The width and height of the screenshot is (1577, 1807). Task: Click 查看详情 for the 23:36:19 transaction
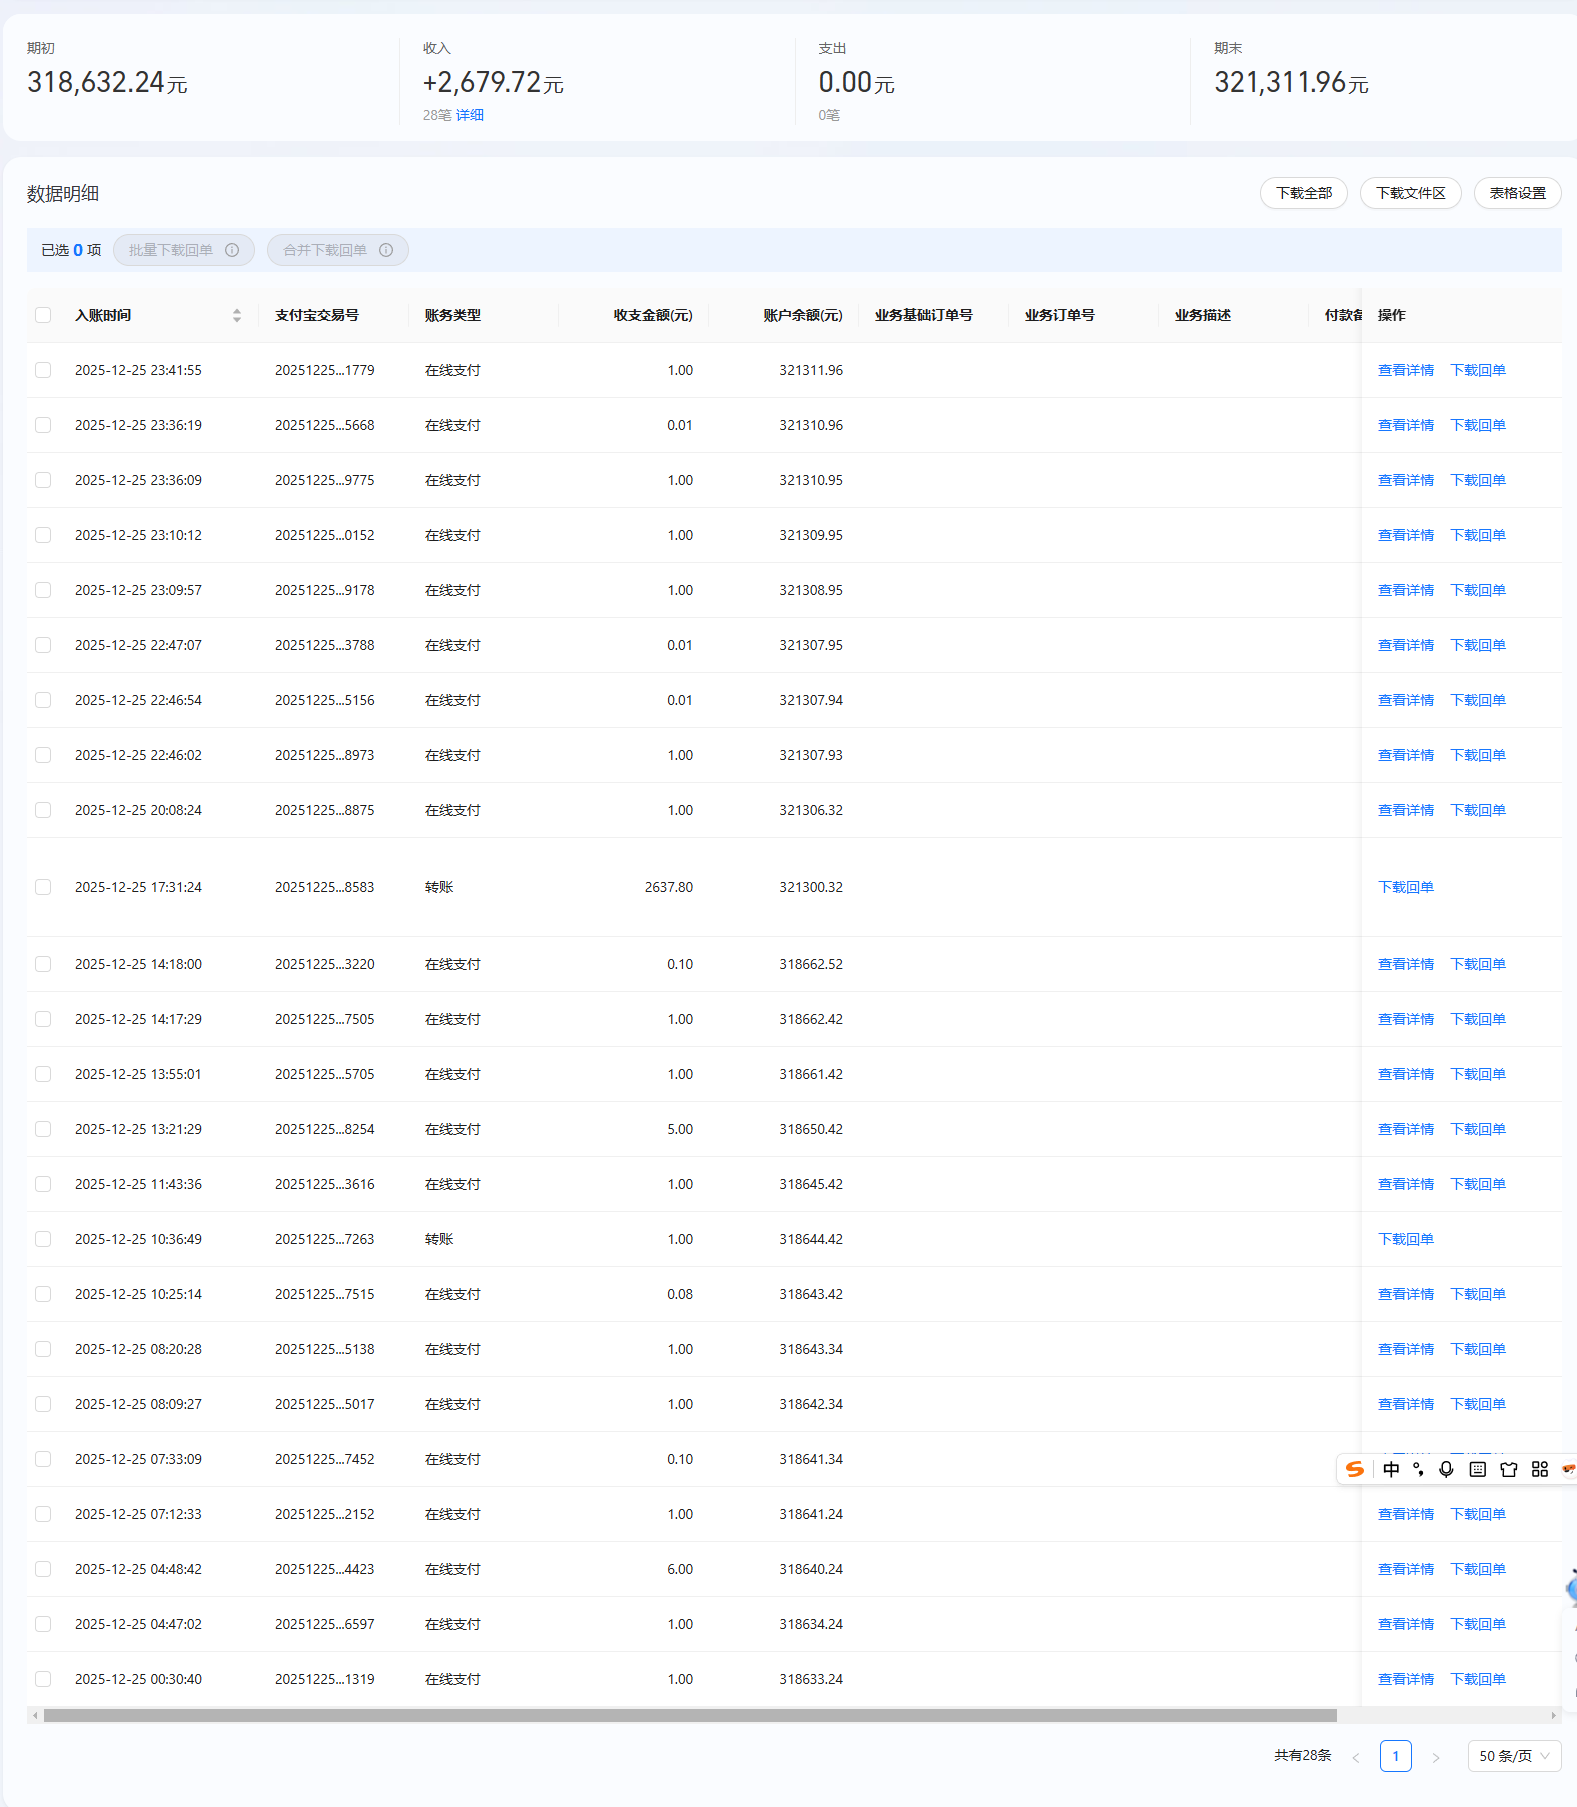pyautogui.click(x=1405, y=425)
